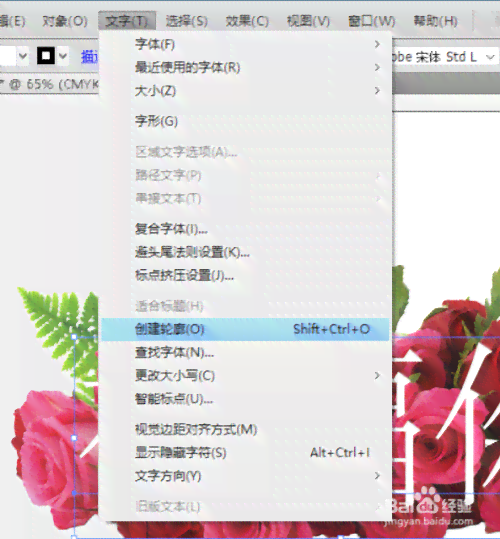Open the 文字方向(Y) submenu
Screen dimensions: 500x539
(x=245, y=476)
